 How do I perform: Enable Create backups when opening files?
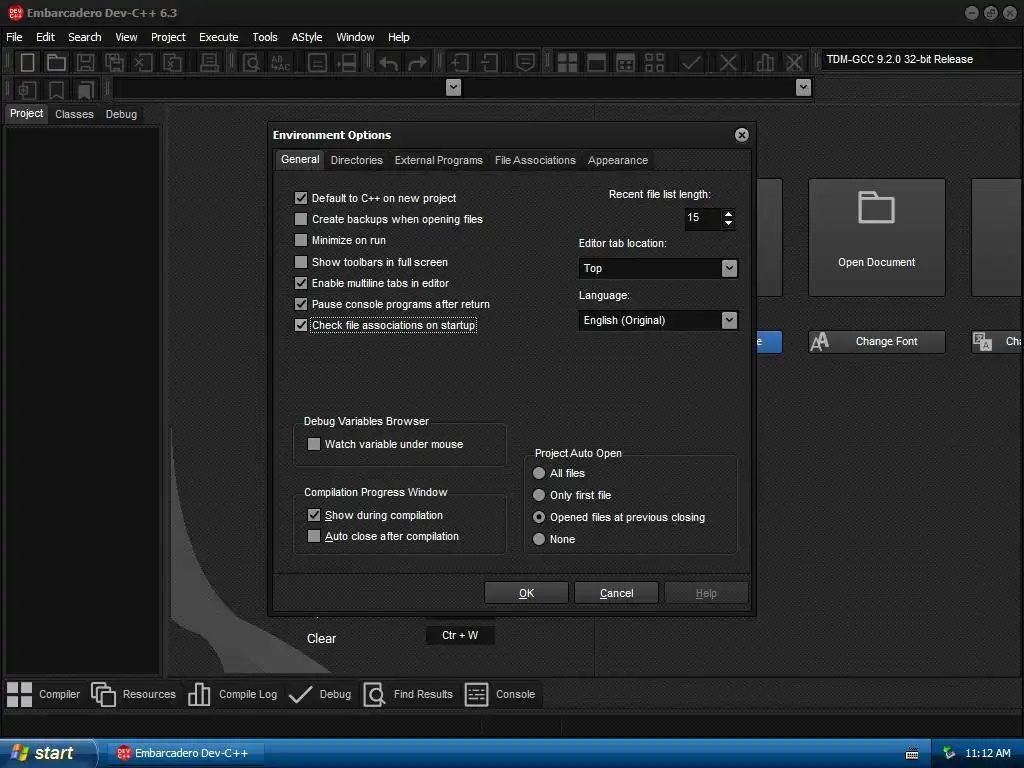point(300,219)
